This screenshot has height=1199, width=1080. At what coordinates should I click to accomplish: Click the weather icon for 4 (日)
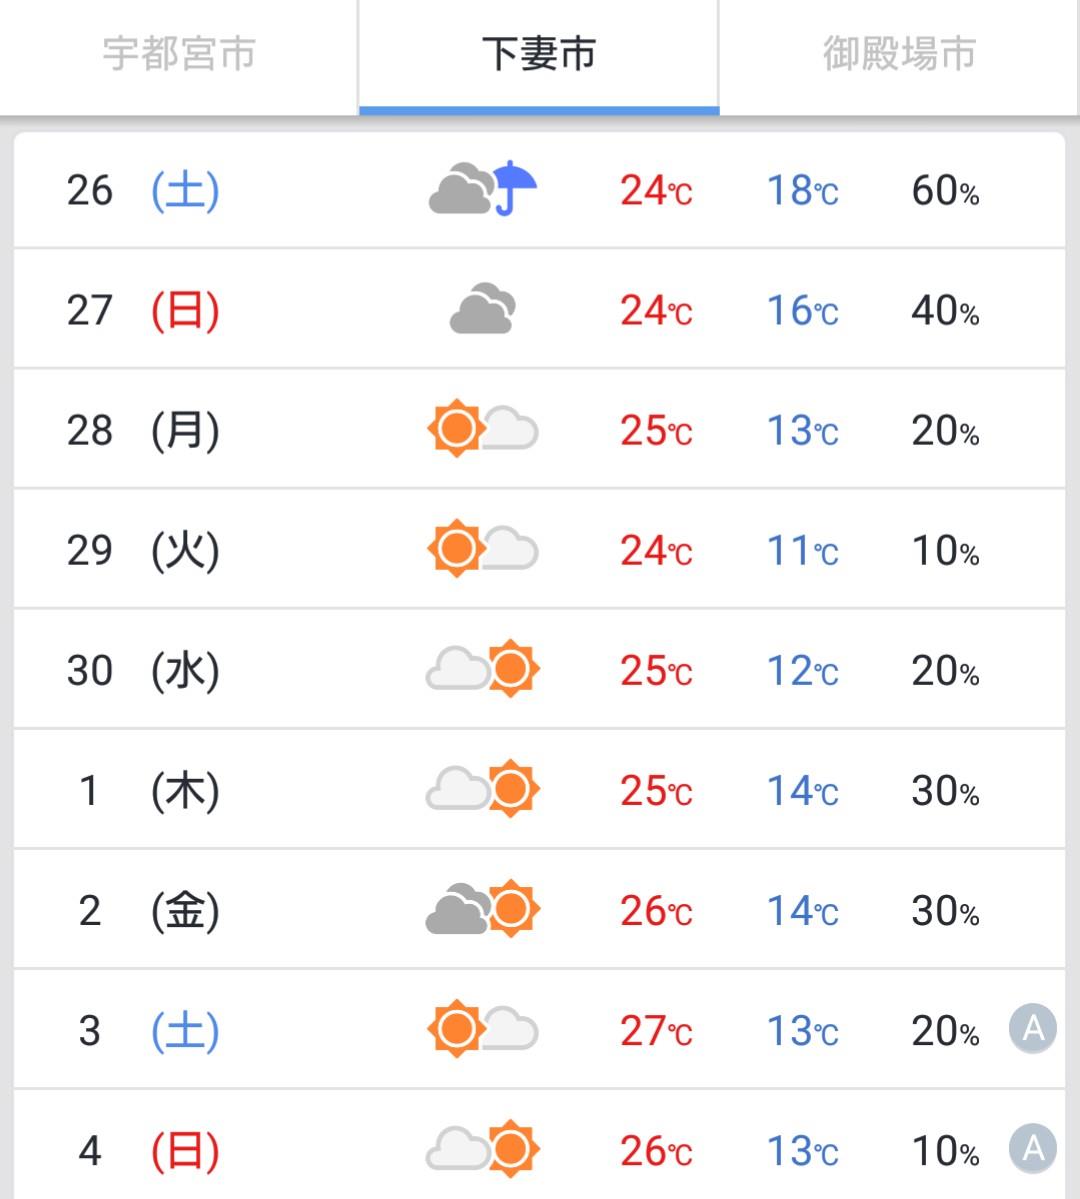point(483,1149)
